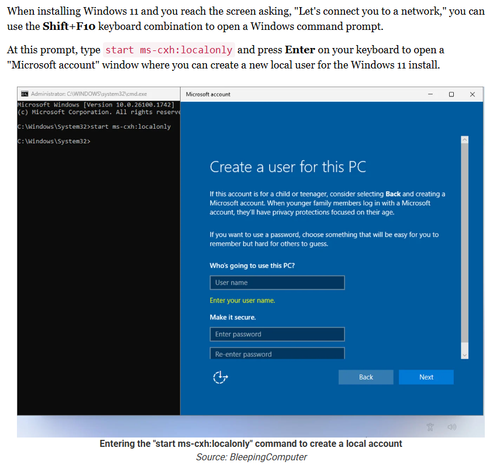Image resolution: width=493 pixels, height=468 pixels.
Task: Click the volume speaker icon in taskbar
Action: (x=452, y=427)
